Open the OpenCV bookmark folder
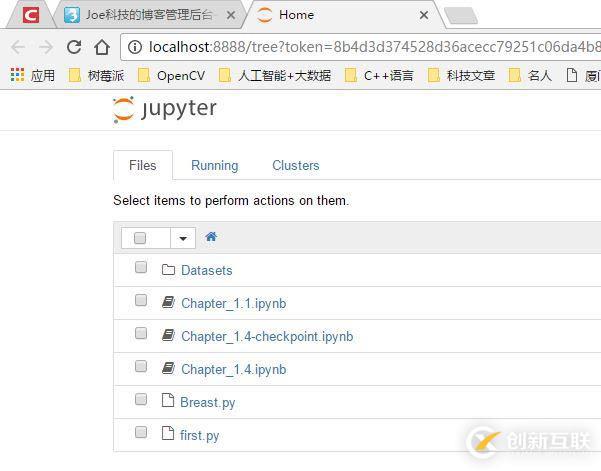The height and width of the screenshot is (471, 601). point(171,75)
